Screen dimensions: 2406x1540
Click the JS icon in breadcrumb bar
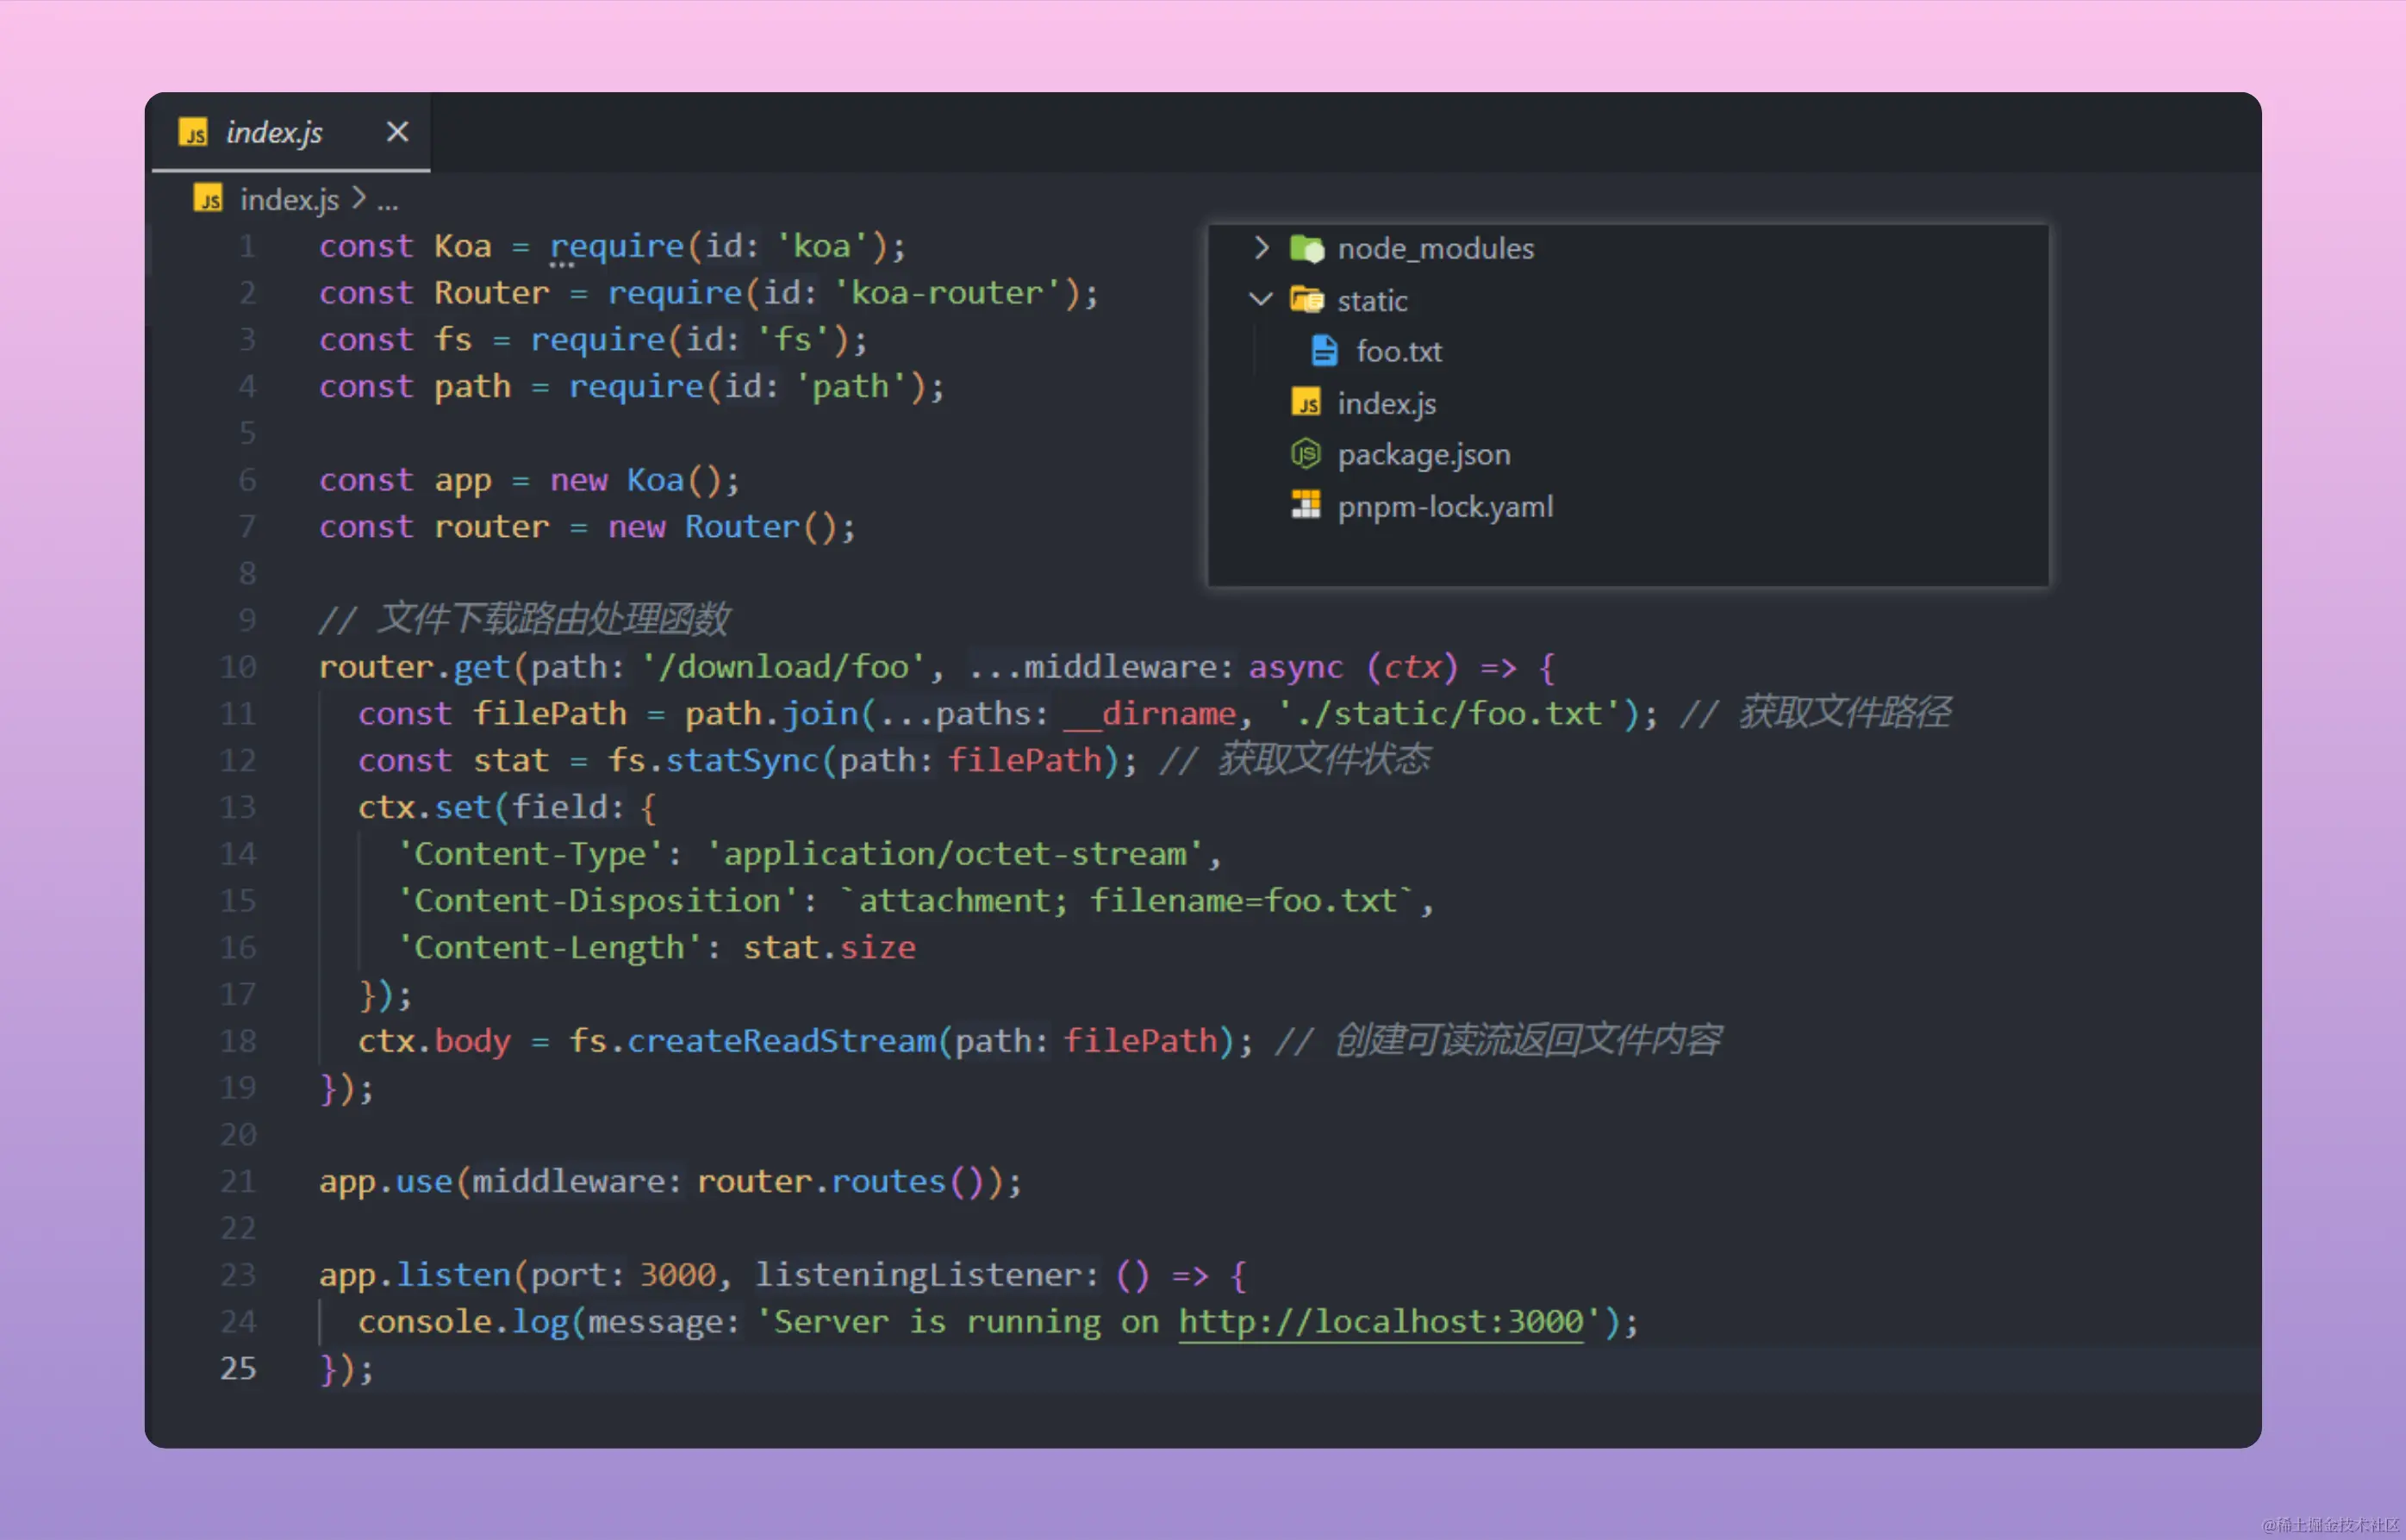point(208,199)
